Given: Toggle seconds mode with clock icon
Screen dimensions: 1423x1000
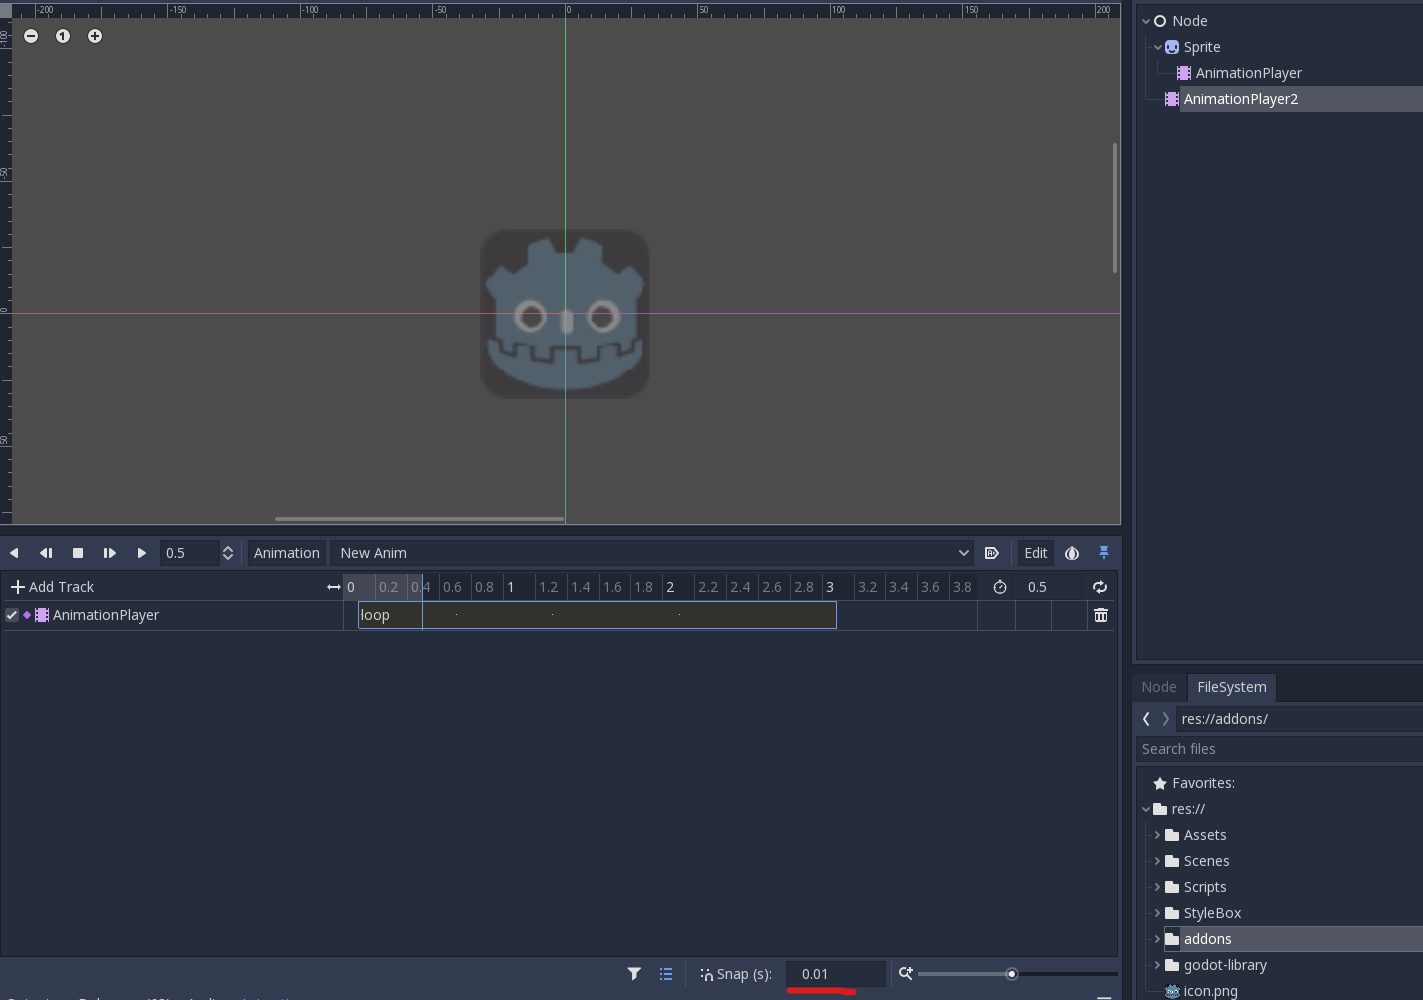Looking at the screenshot, I should point(999,587).
